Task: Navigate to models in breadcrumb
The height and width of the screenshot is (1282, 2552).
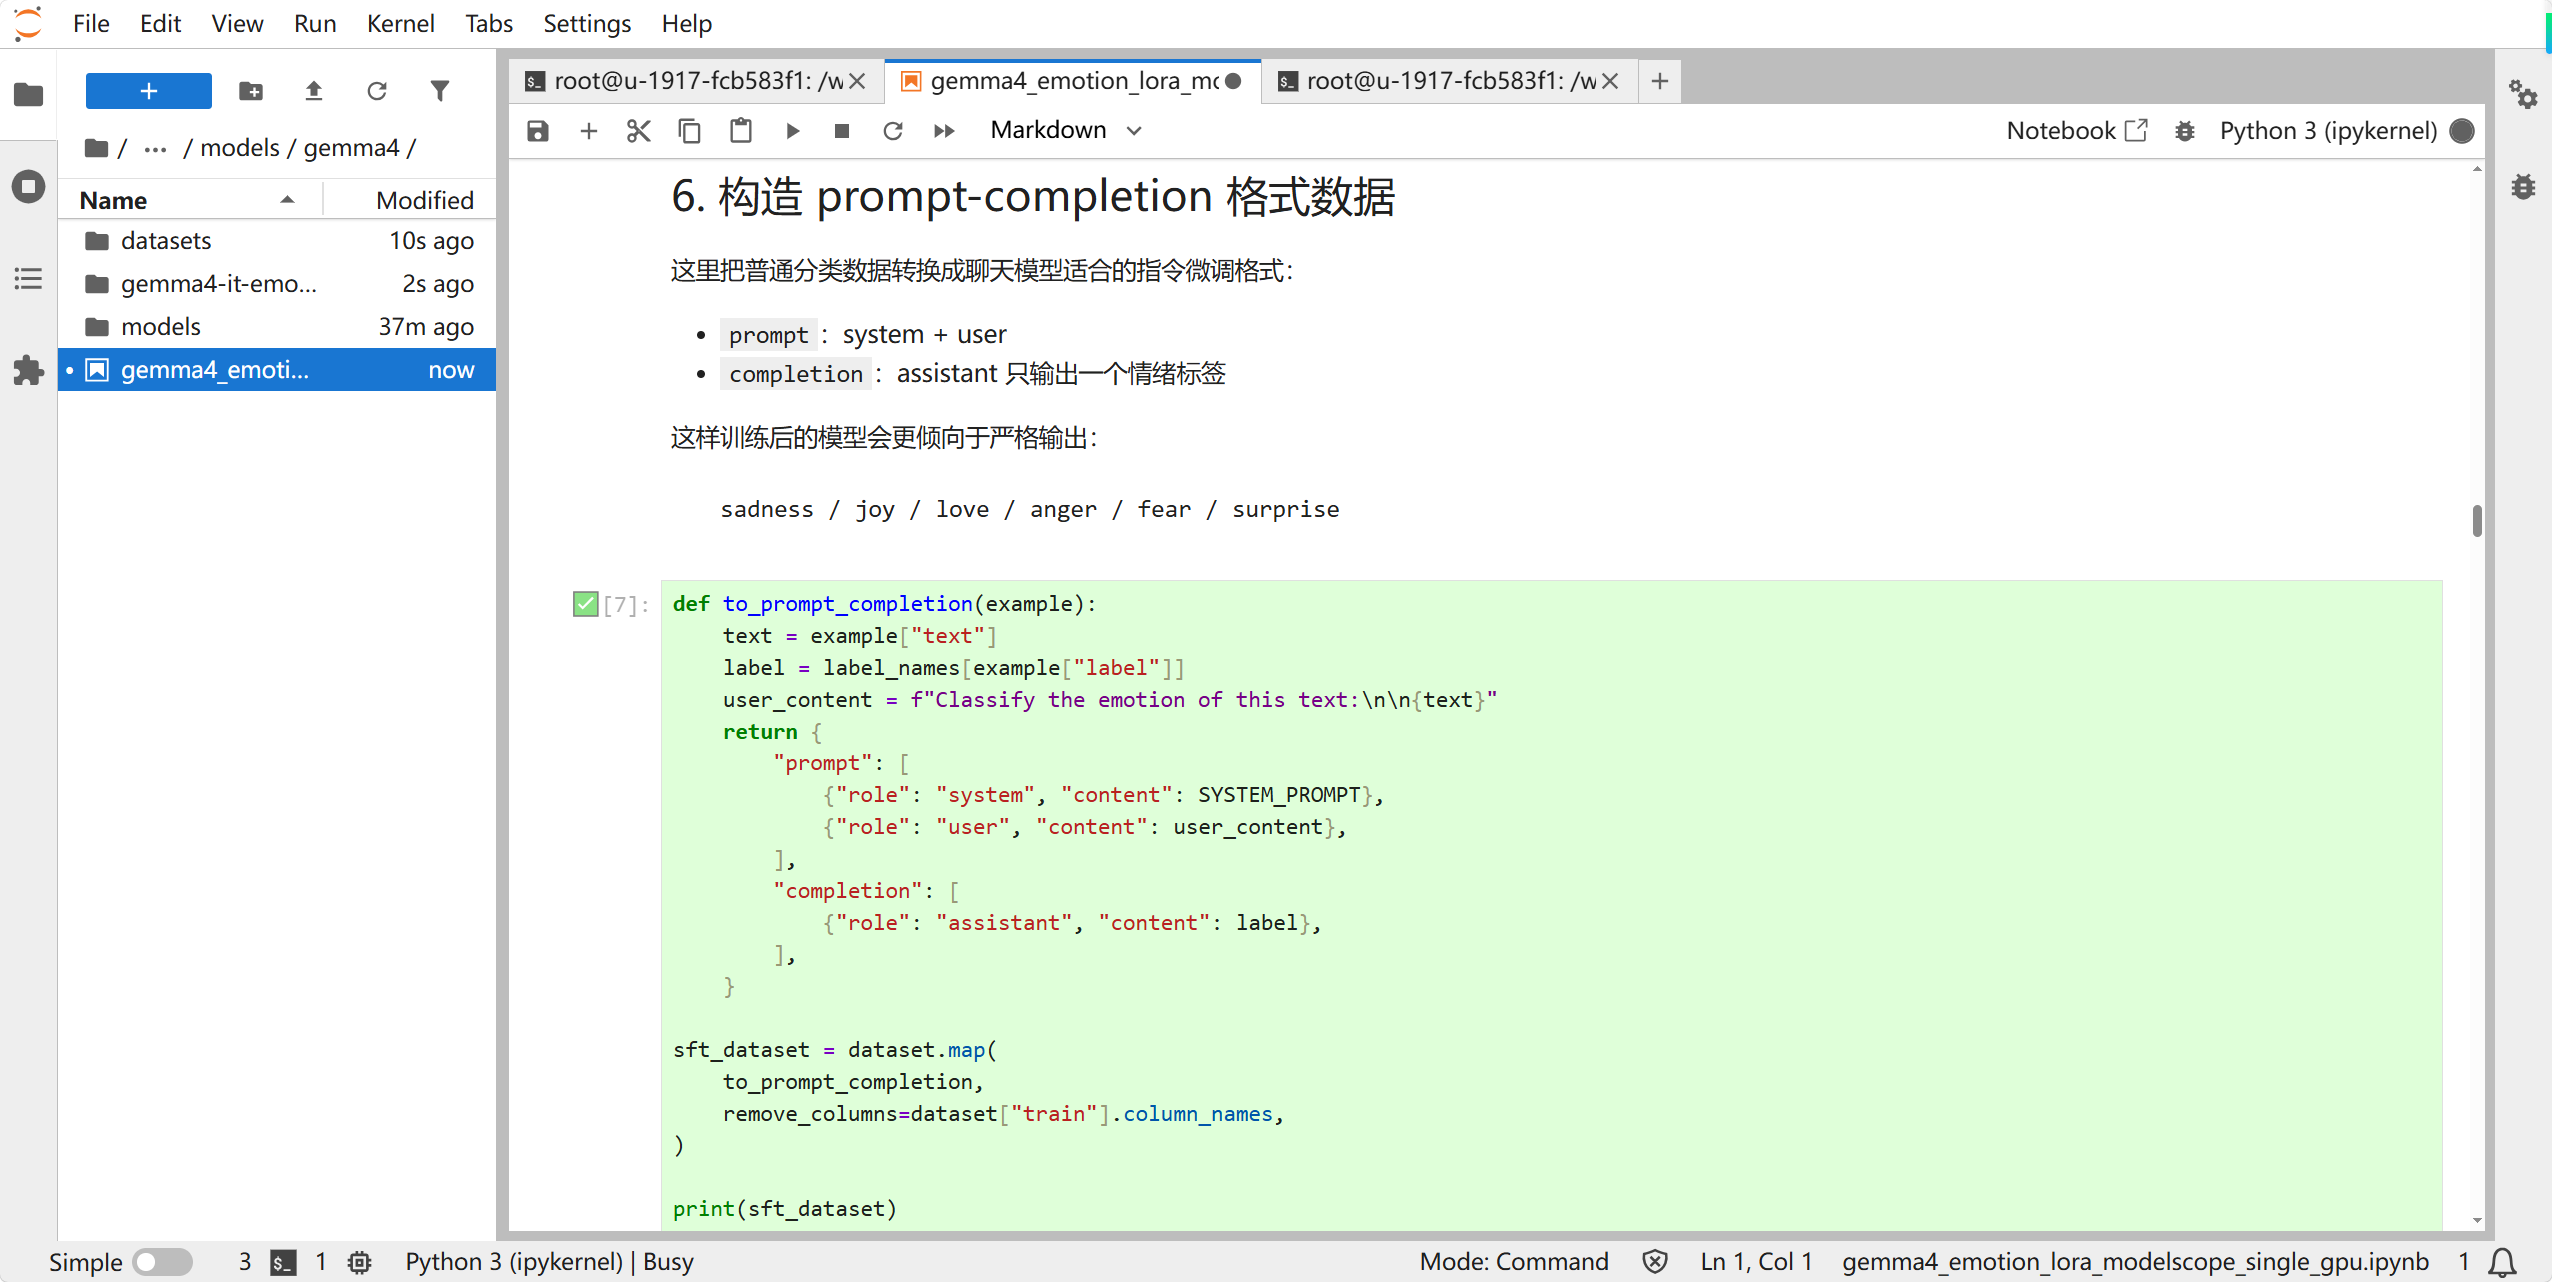Action: tap(240, 148)
